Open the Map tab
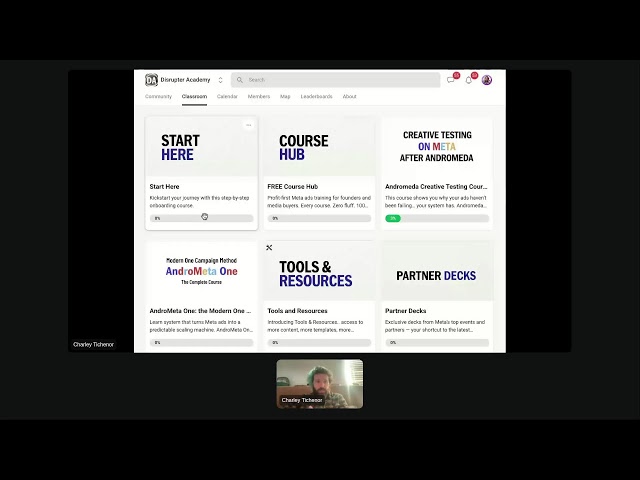This screenshot has width=640, height=480. pyautogui.click(x=285, y=97)
